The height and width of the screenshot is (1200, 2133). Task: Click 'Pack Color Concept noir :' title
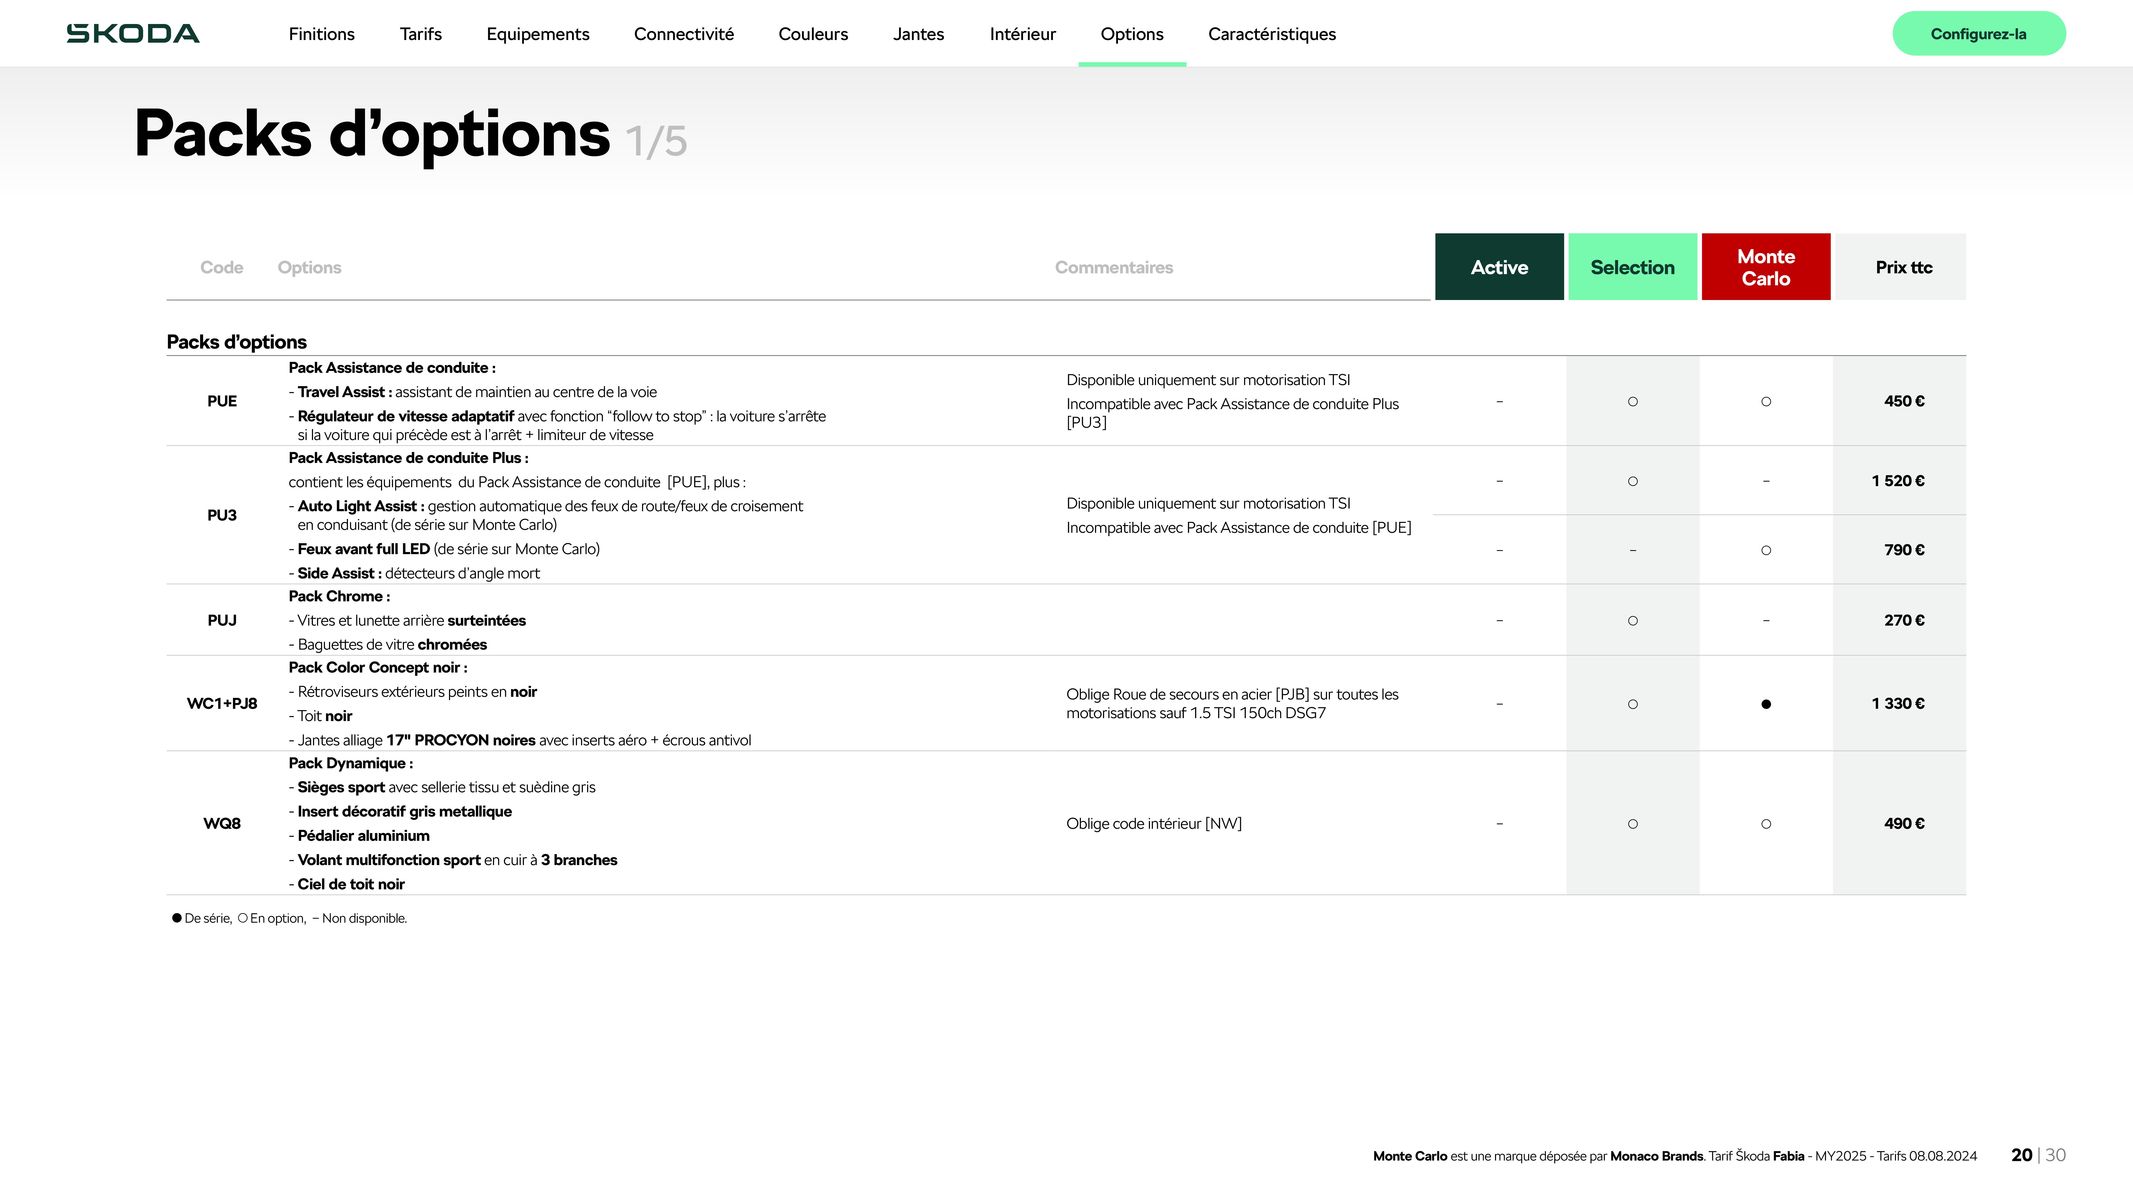coord(378,667)
